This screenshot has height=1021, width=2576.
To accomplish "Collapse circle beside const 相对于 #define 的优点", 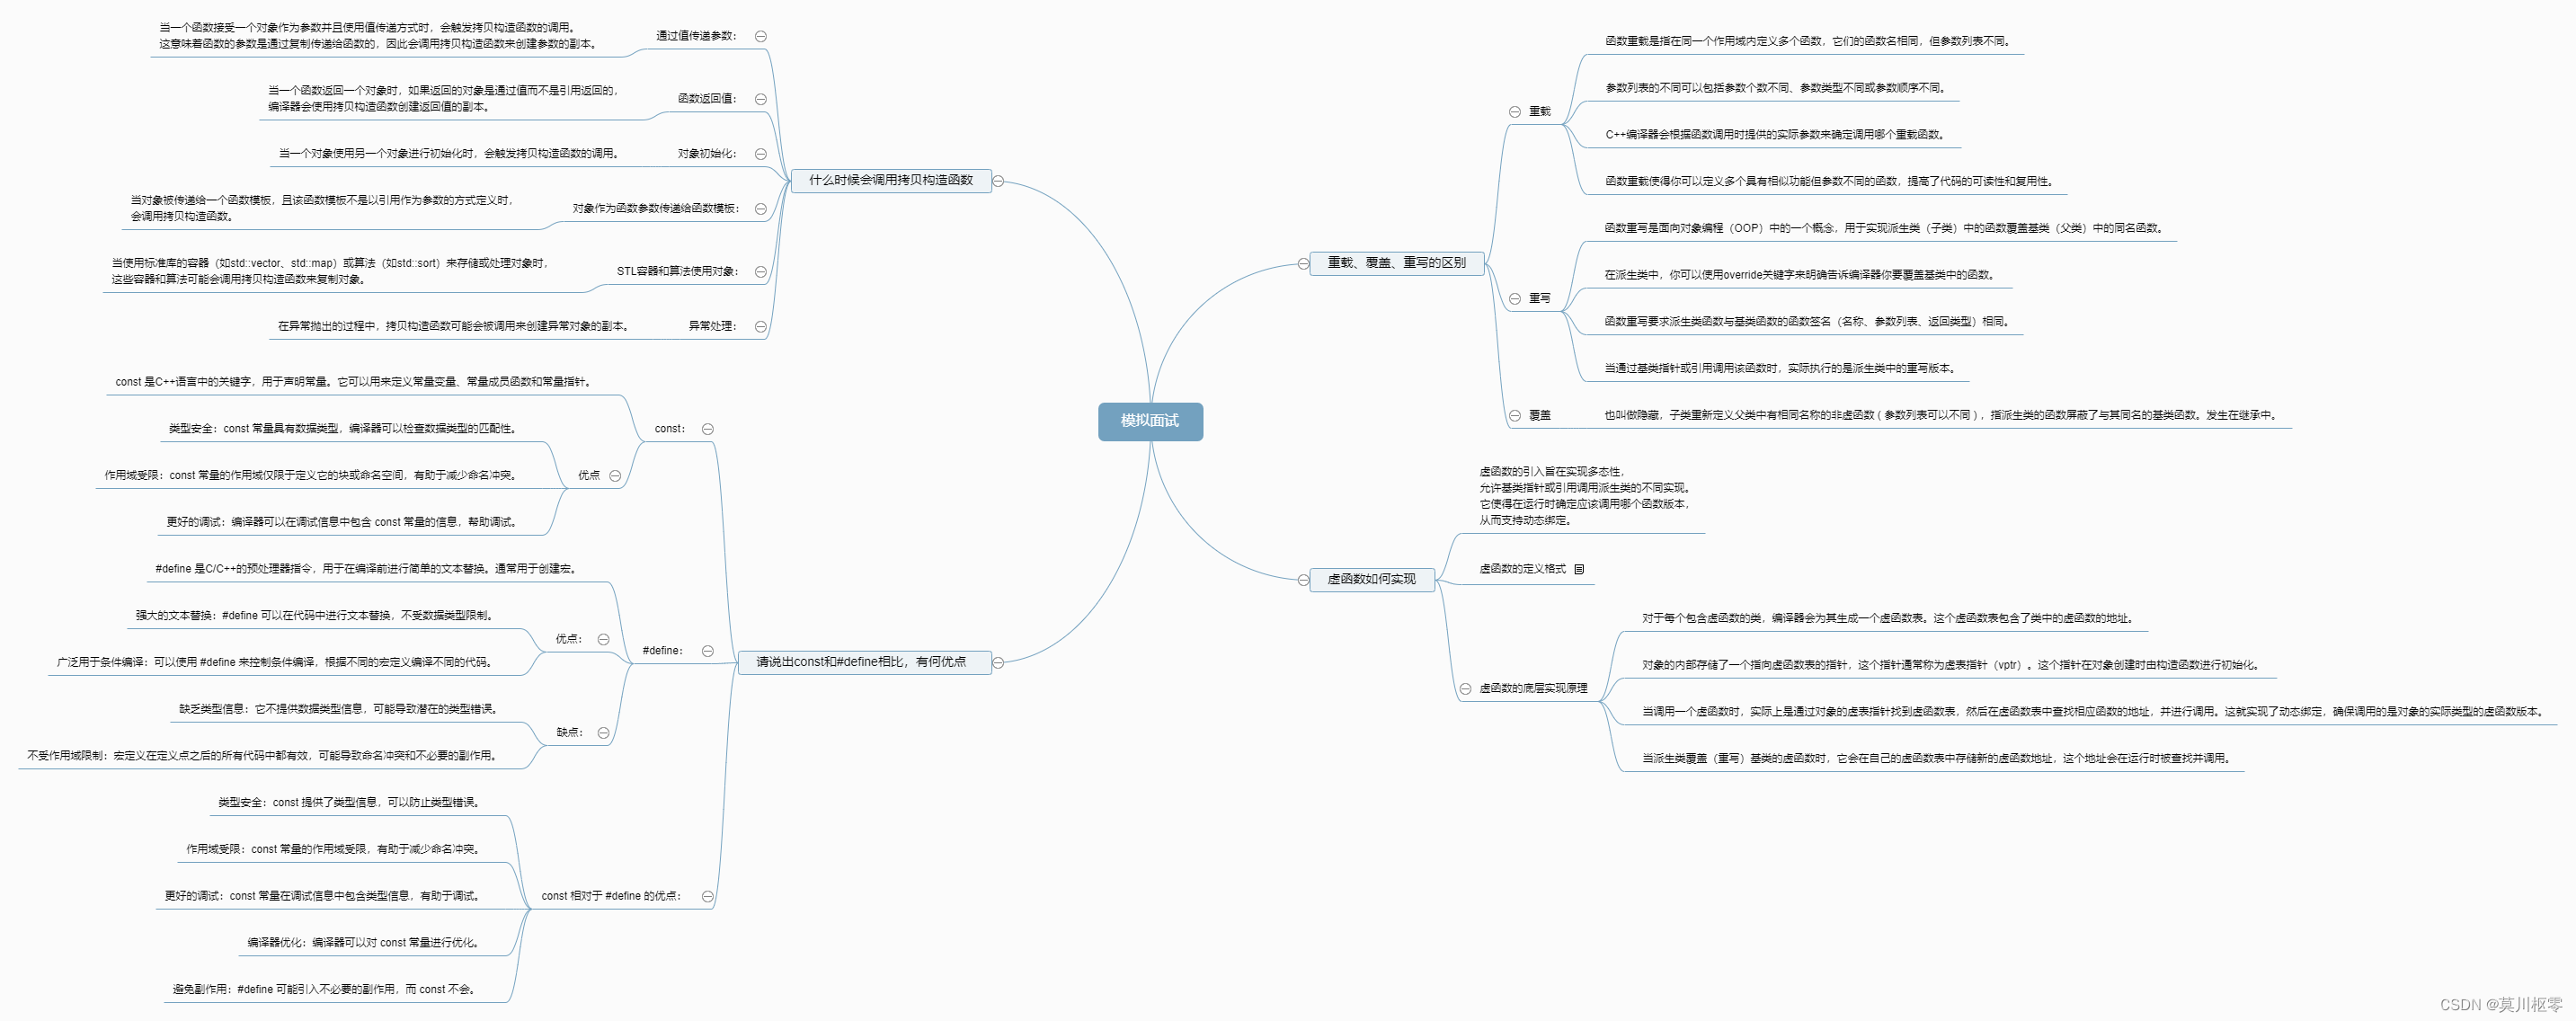I will tap(708, 897).
